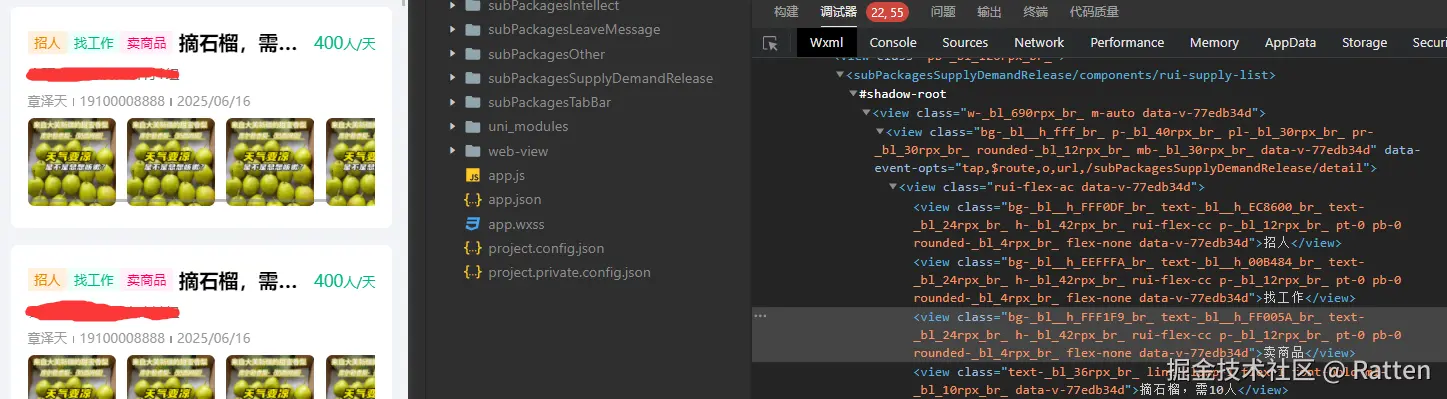Click the braces icon of project.private.config.json
The height and width of the screenshot is (399, 1447).
click(x=473, y=272)
